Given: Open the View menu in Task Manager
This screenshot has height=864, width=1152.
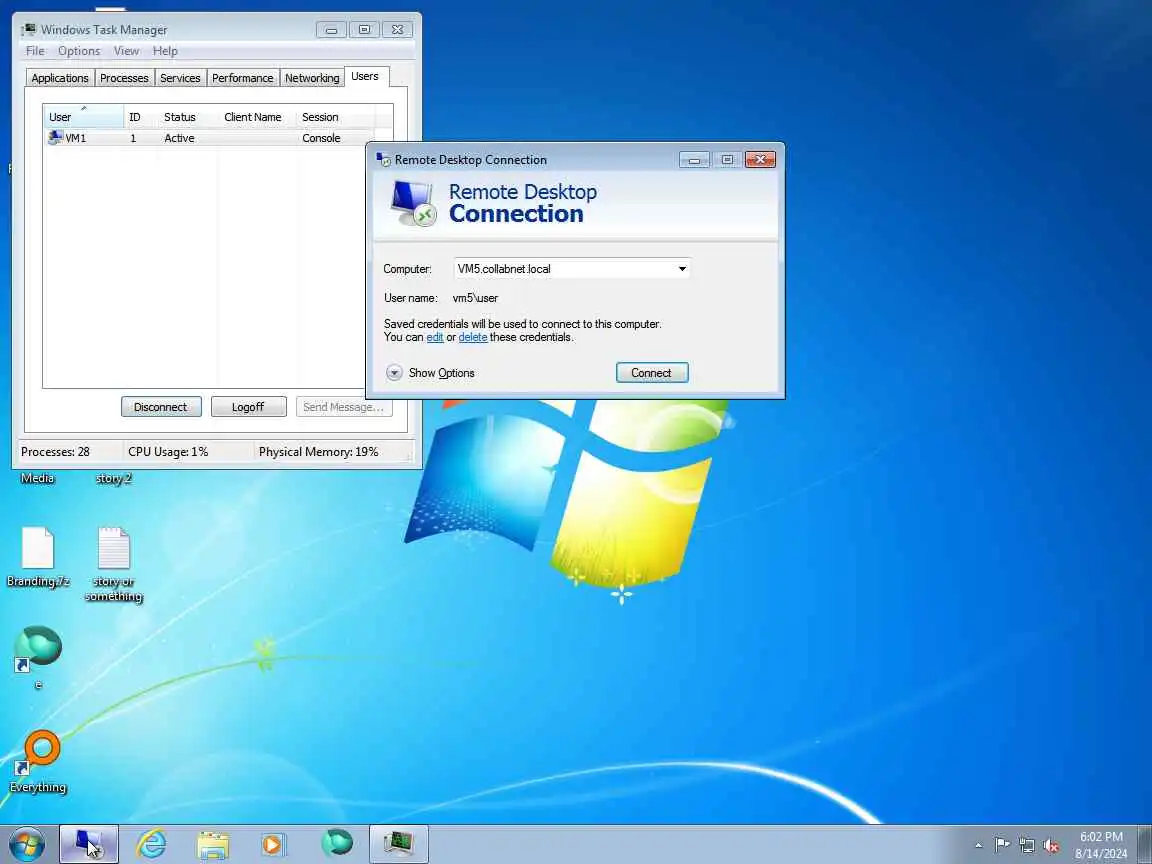Looking at the screenshot, I should point(126,51).
